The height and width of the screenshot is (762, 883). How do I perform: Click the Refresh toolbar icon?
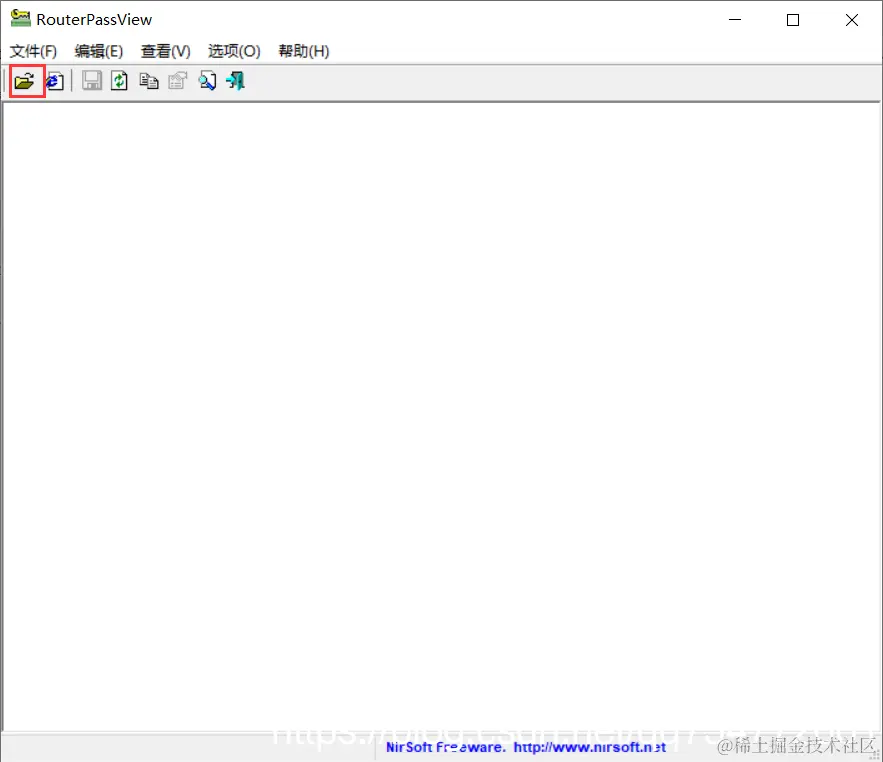tap(120, 81)
